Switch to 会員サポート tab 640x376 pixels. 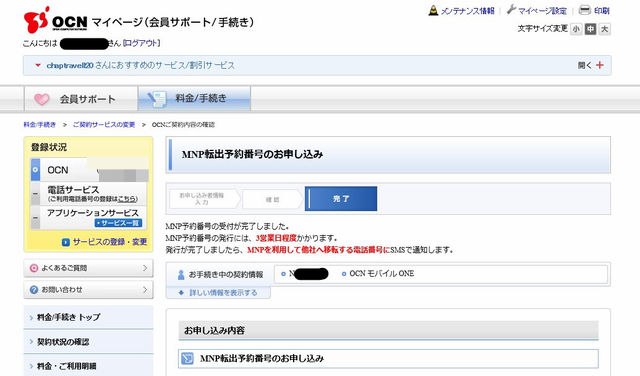click(x=81, y=99)
